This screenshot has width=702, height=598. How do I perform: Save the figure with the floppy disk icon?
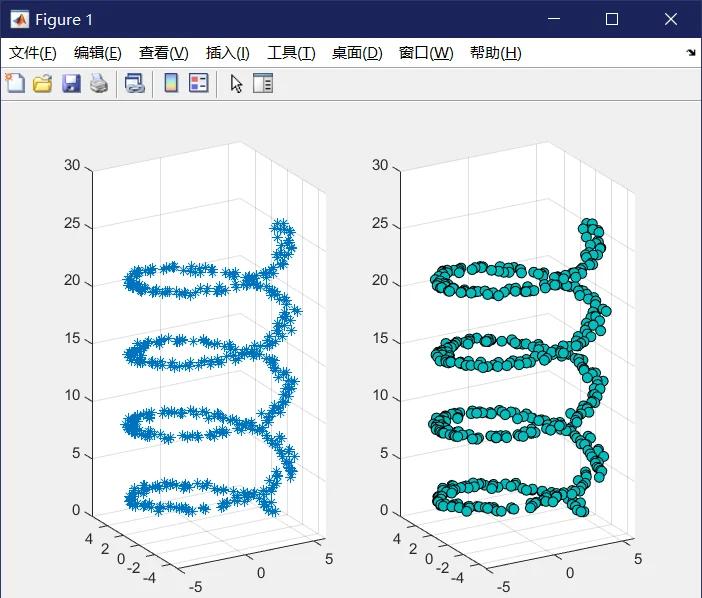pyautogui.click(x=71, y=84)
